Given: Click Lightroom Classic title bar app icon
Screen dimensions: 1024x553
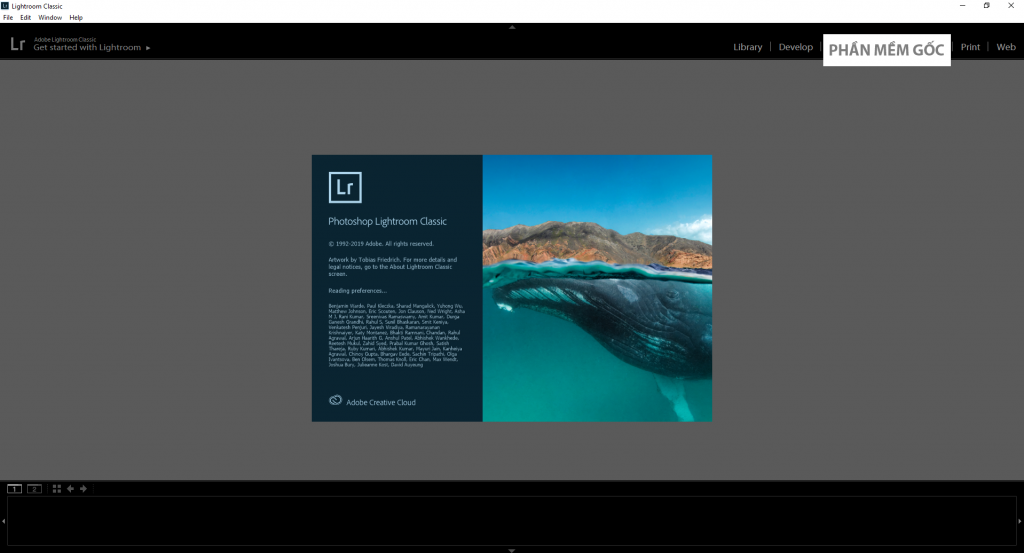Looking at the screenshot, I should tap(5, 6).
